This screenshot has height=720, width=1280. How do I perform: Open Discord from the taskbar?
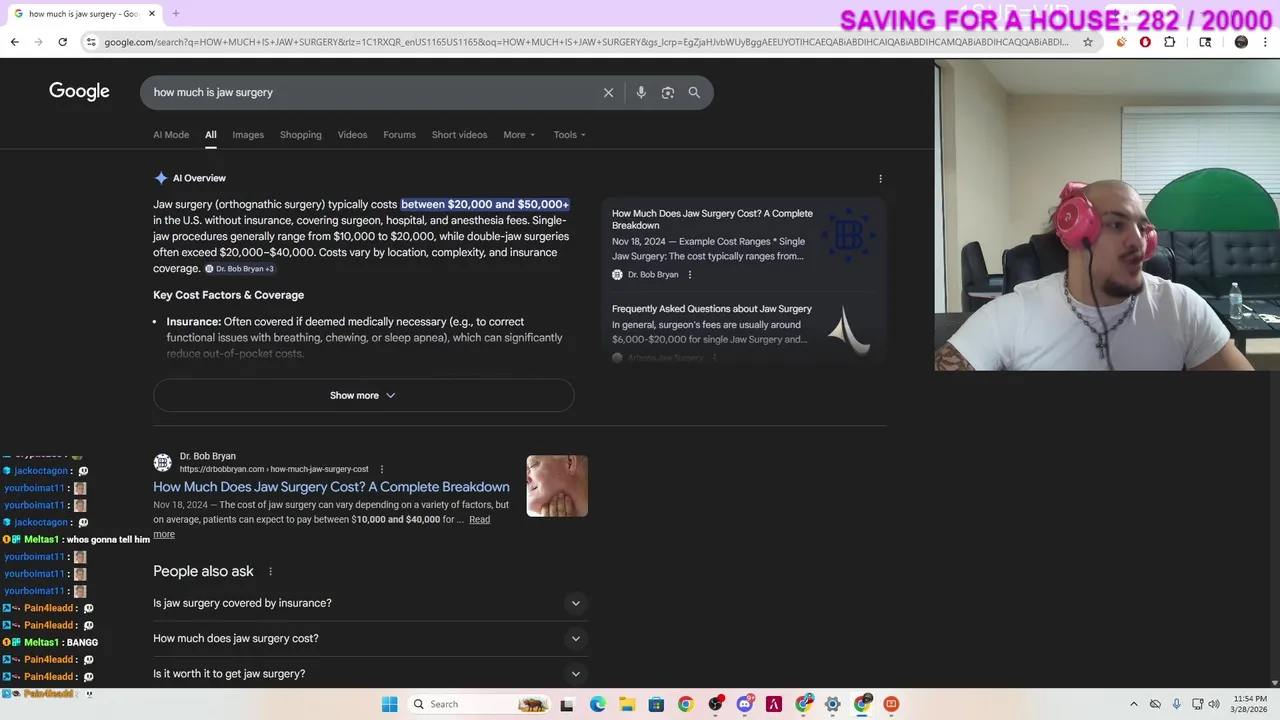(x=744, y=704)
